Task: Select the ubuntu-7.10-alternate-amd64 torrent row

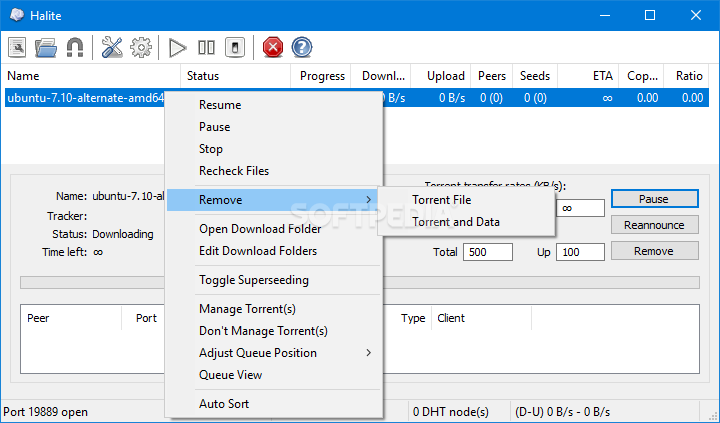Action: coord(357,98)
